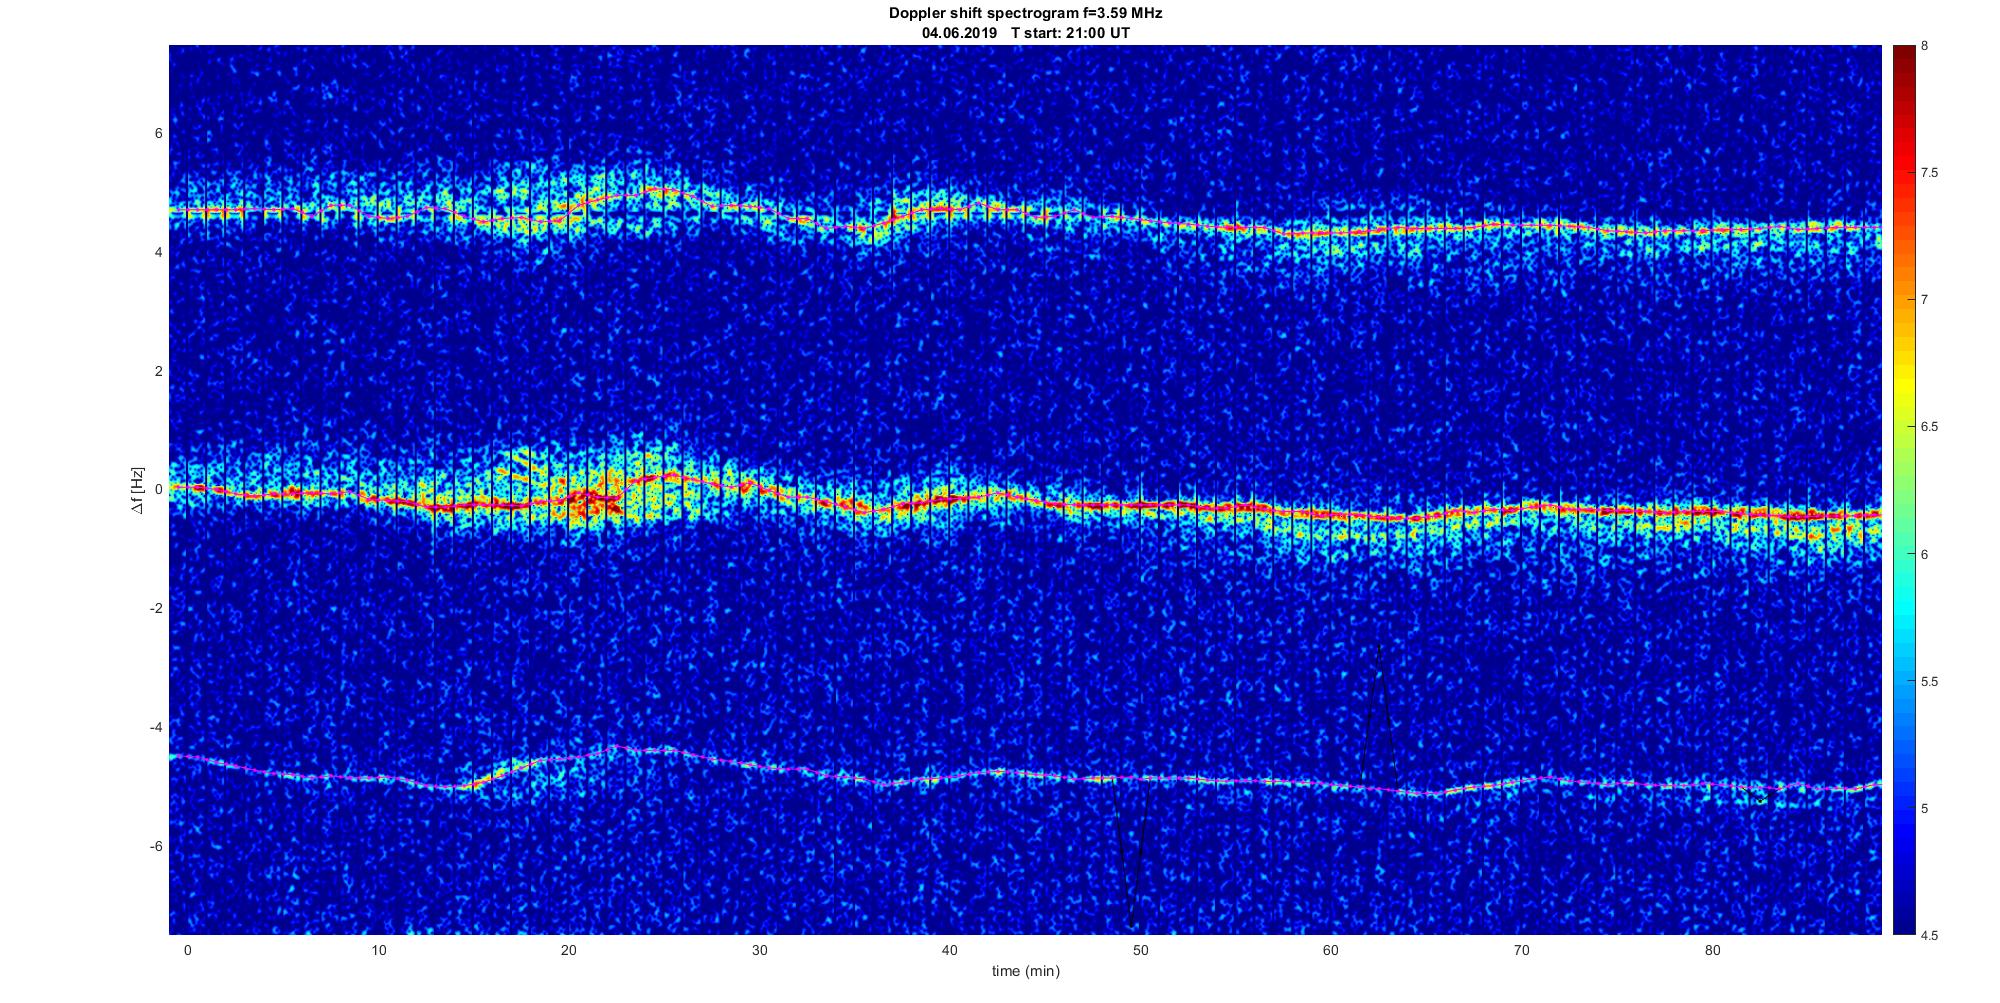The height and width of the screenshot is (1003, 2000).
Task: Click the y-axis tick label 6
Action: click(x=158, y=134)
